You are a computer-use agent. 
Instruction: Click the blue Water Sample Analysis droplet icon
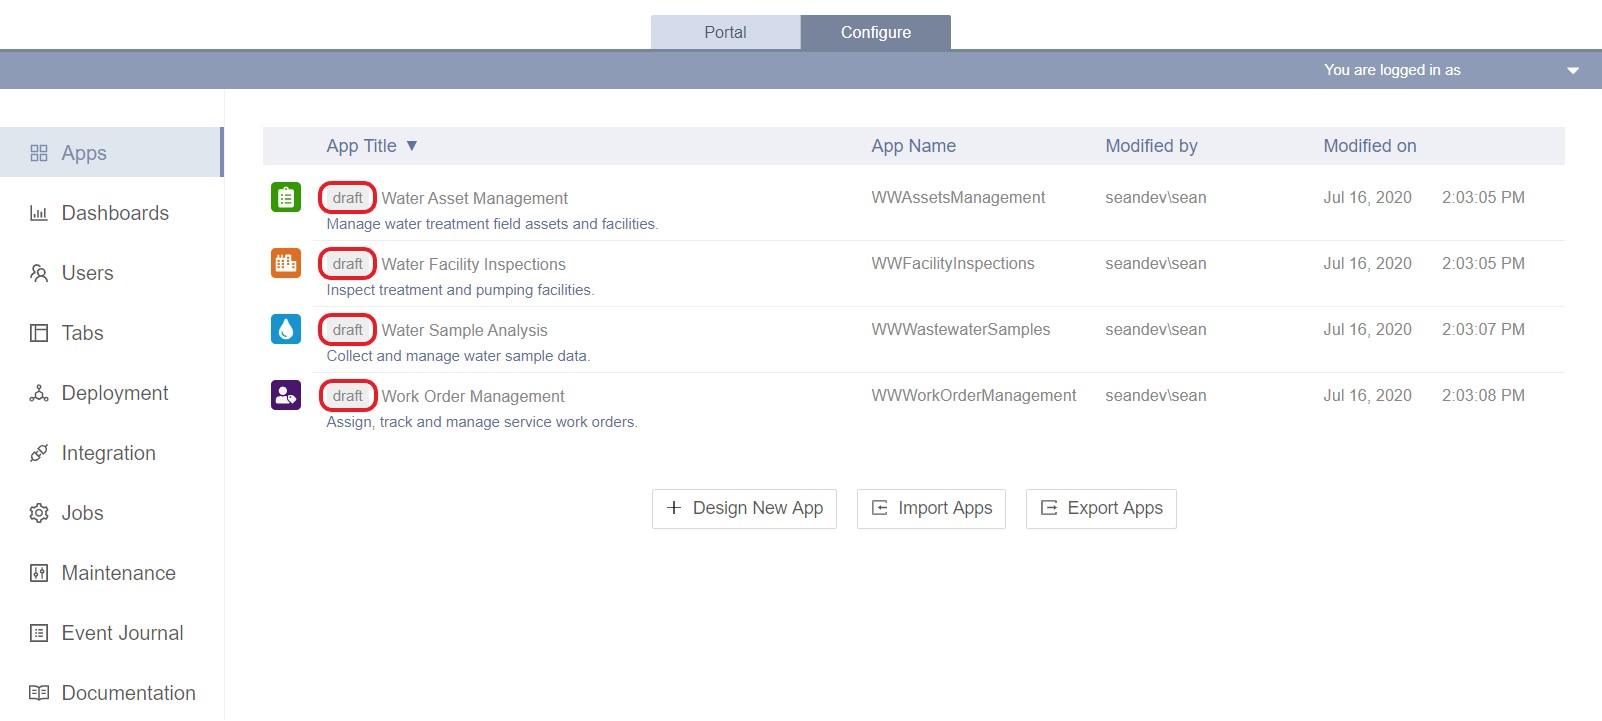286,329
